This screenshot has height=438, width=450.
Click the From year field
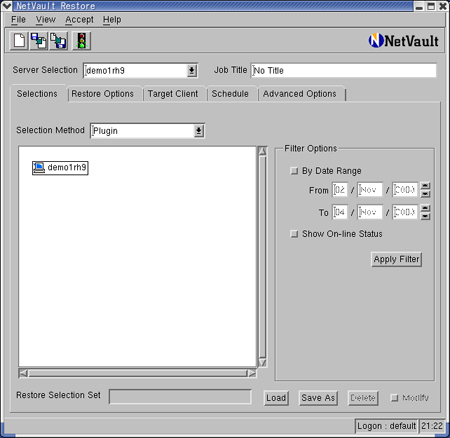coord(405,190)
